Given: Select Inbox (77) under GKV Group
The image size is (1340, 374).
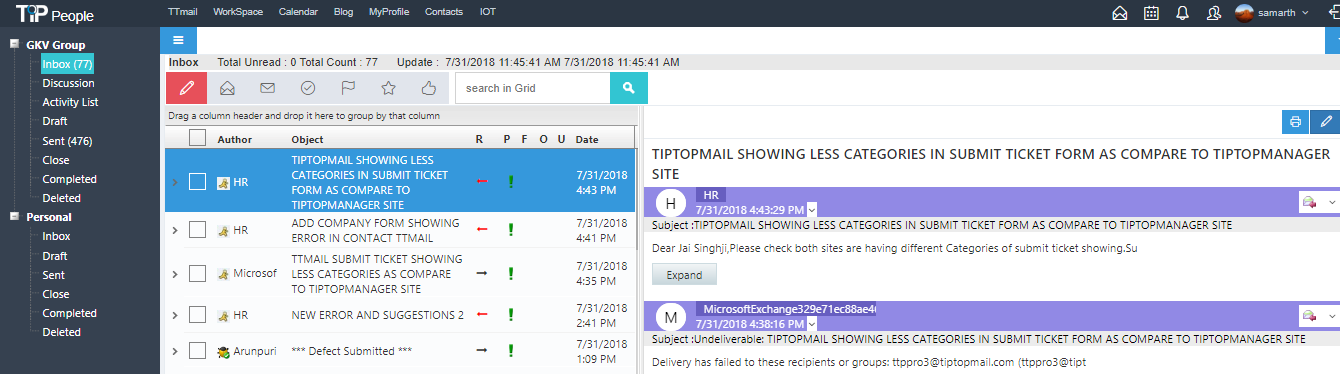Looking at the screenshot, I should (67, 64).
